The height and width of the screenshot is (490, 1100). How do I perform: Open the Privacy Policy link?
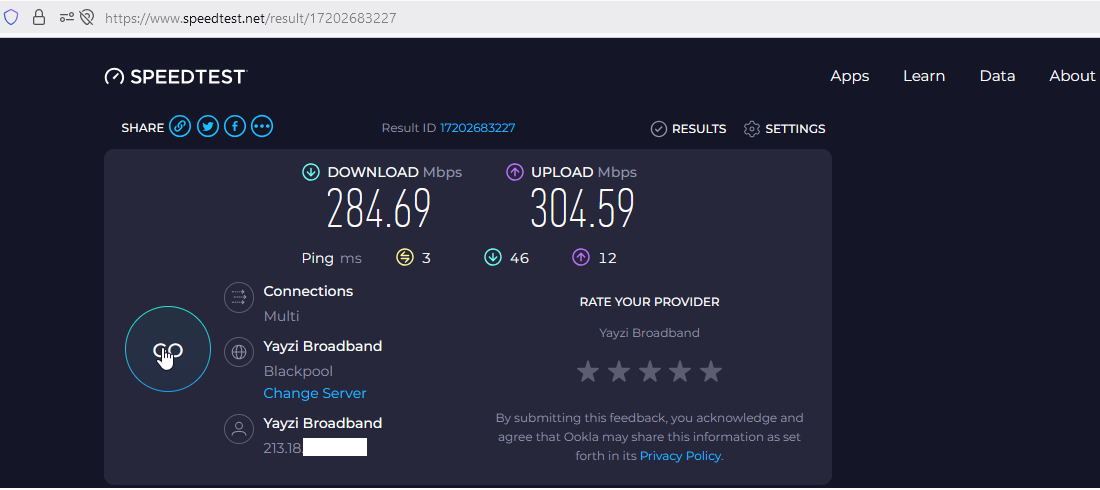[680, 456]
